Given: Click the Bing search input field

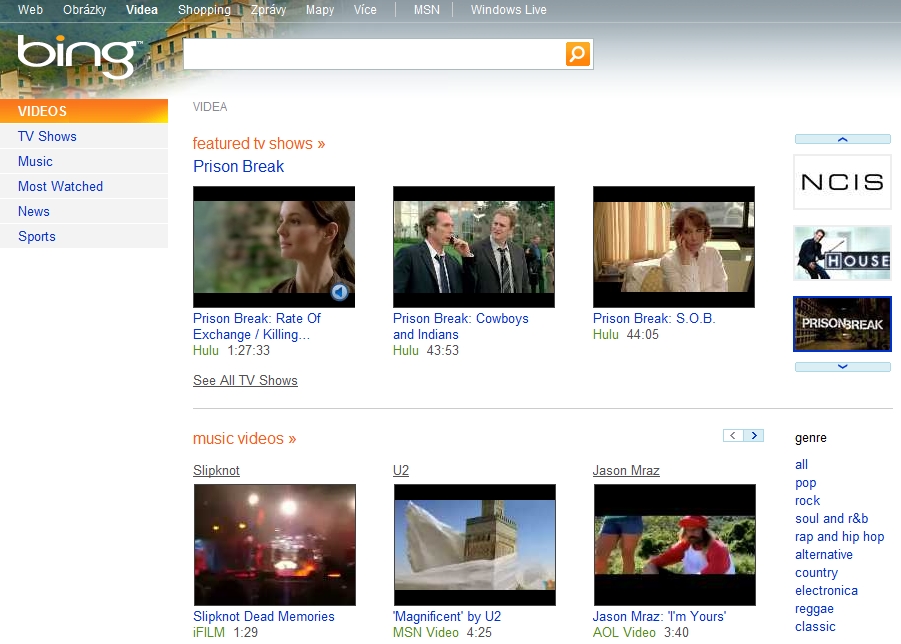Looking at the screenshot, I should [375, 54].
